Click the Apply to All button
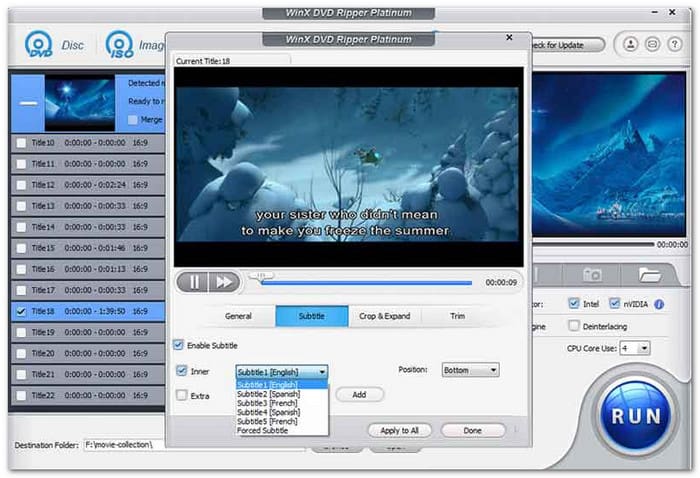 400,430
